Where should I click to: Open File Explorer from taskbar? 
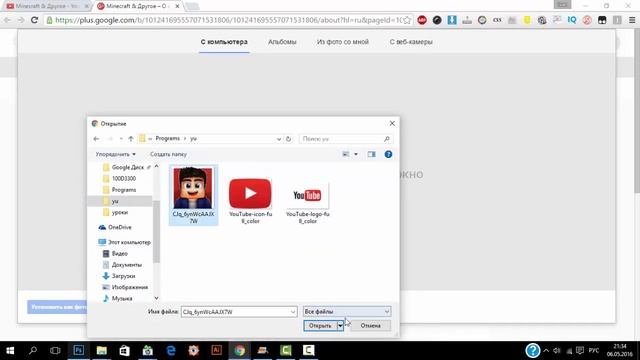pyautogui.click(x=102, y=351)
